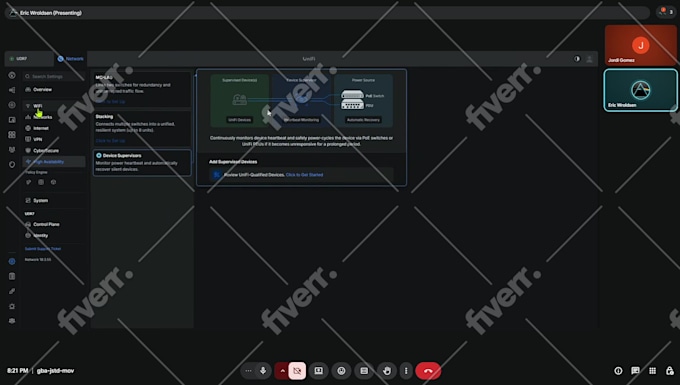Click the 'Automatic Recovery' diagram label
This screenshot has height=385, width=680.
pos(363,120)
